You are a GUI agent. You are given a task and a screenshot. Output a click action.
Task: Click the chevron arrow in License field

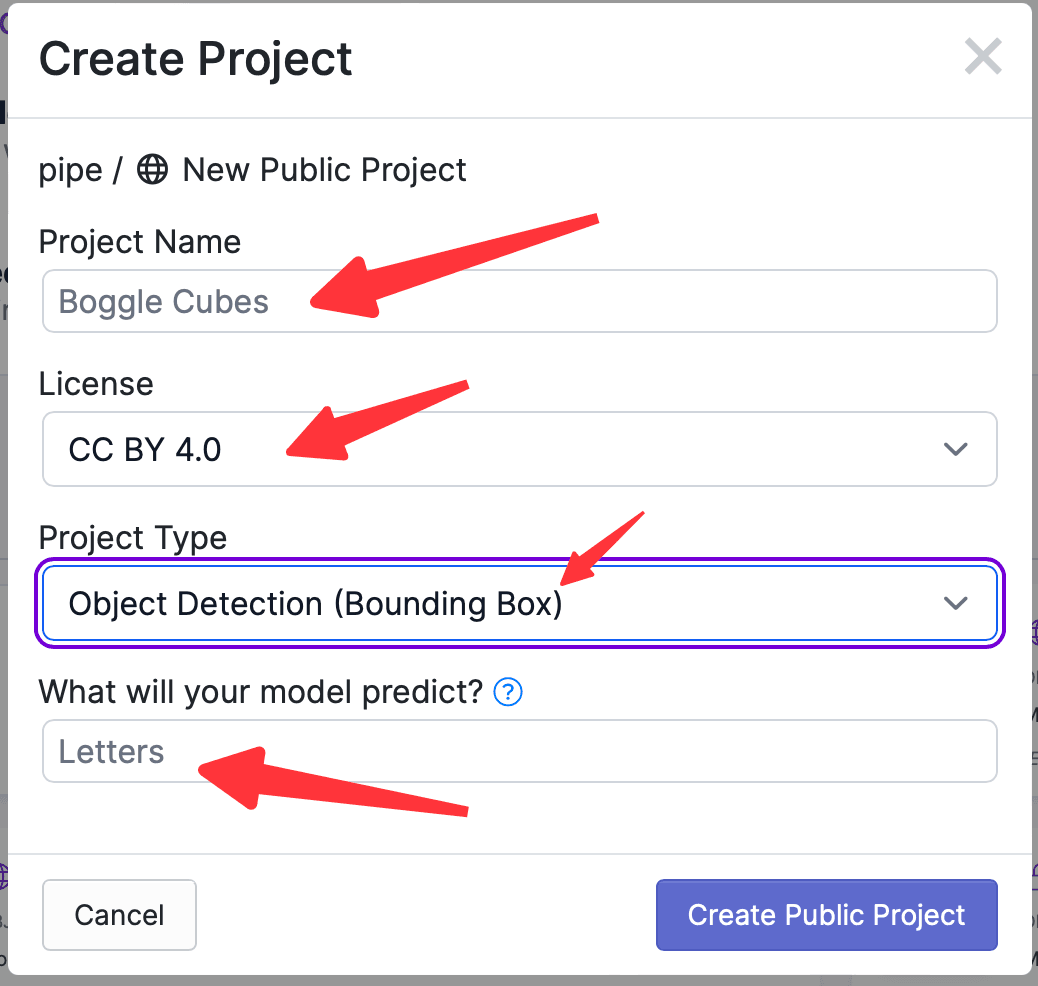tap(955, 449)
